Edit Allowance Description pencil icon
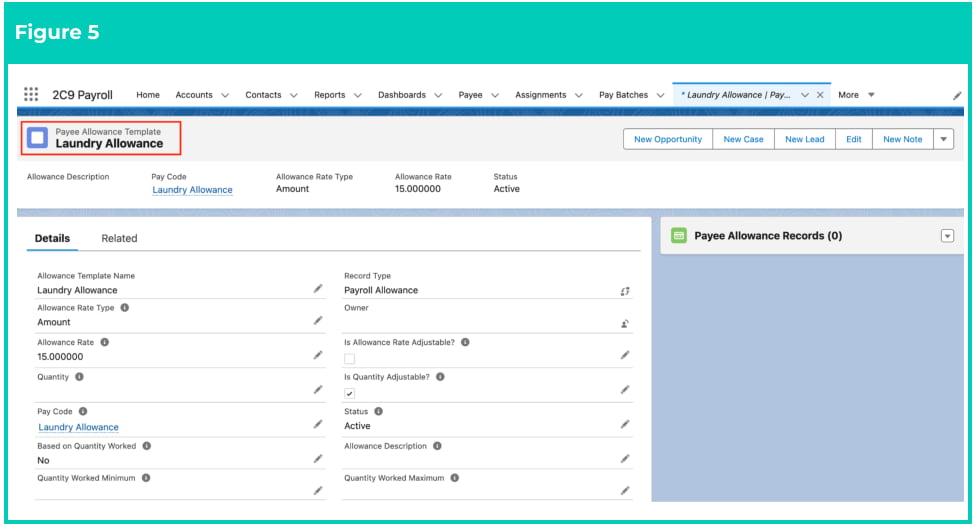The height and width of the screenshot is (528, 976). click(x=625, y=459)
